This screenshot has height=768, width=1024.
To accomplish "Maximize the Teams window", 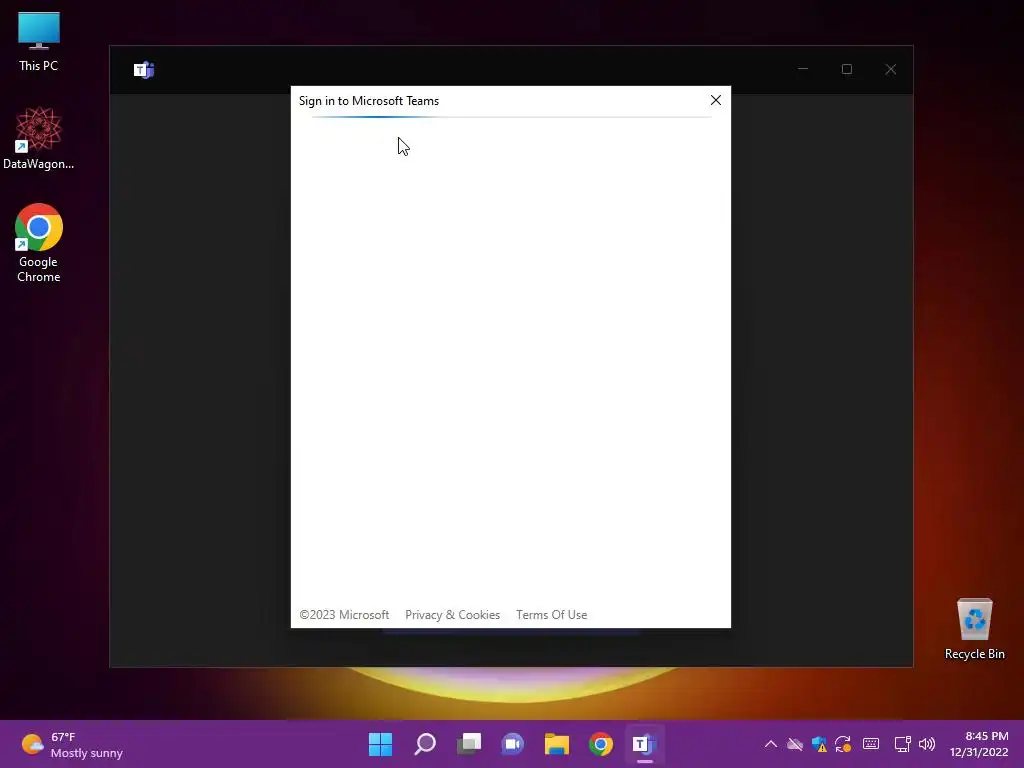I will pos(846,69).
